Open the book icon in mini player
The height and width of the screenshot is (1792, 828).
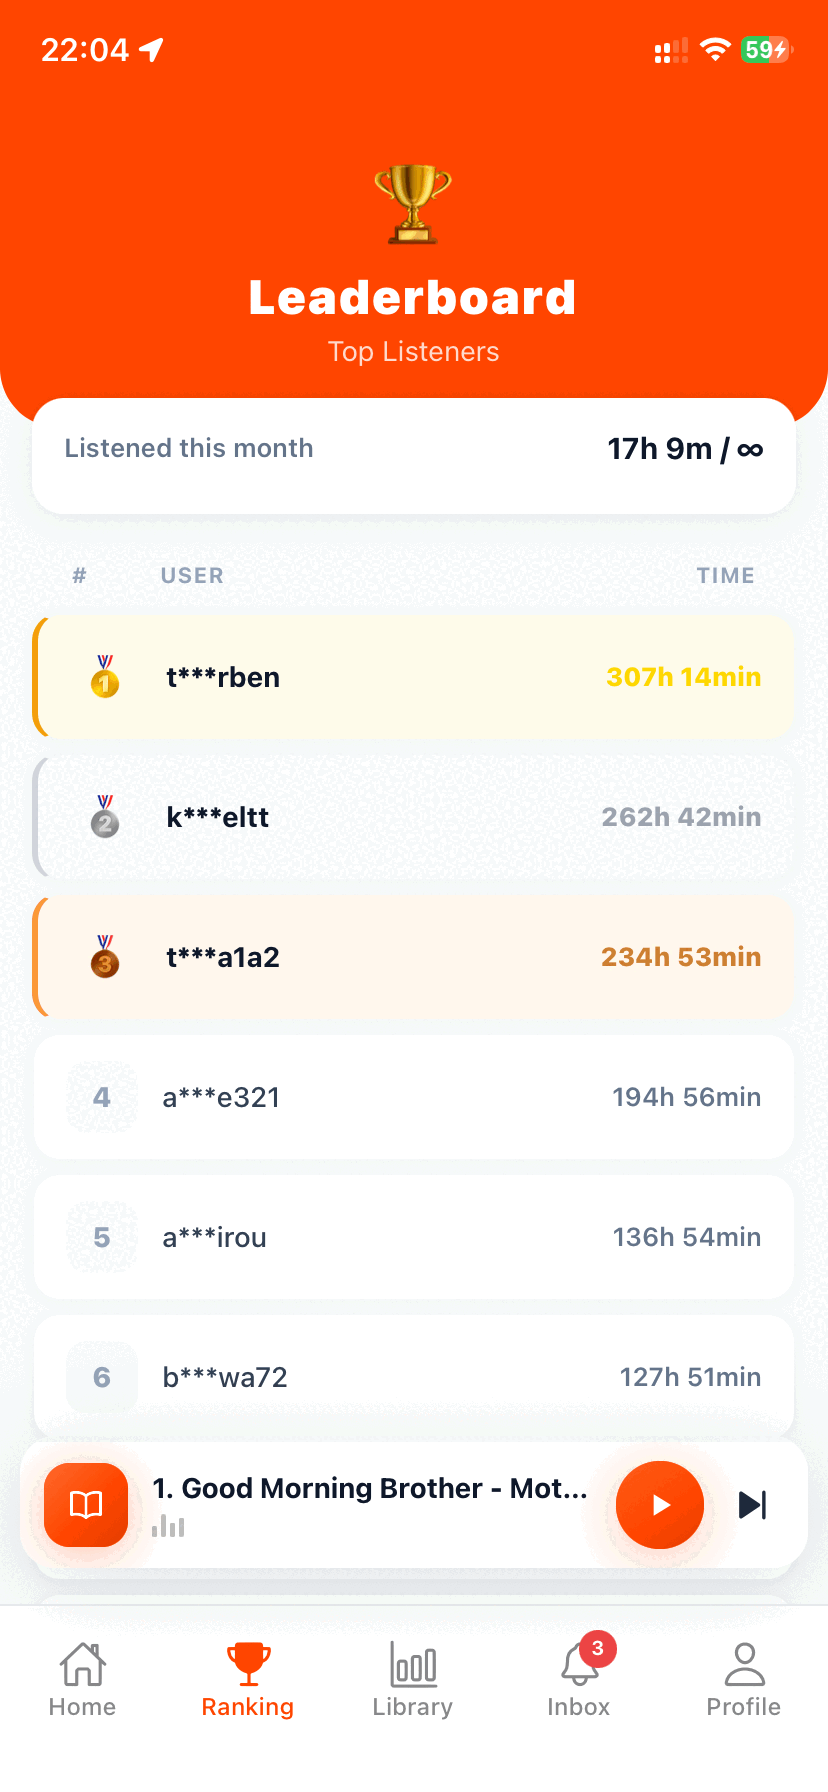[x=86, y=1504]
